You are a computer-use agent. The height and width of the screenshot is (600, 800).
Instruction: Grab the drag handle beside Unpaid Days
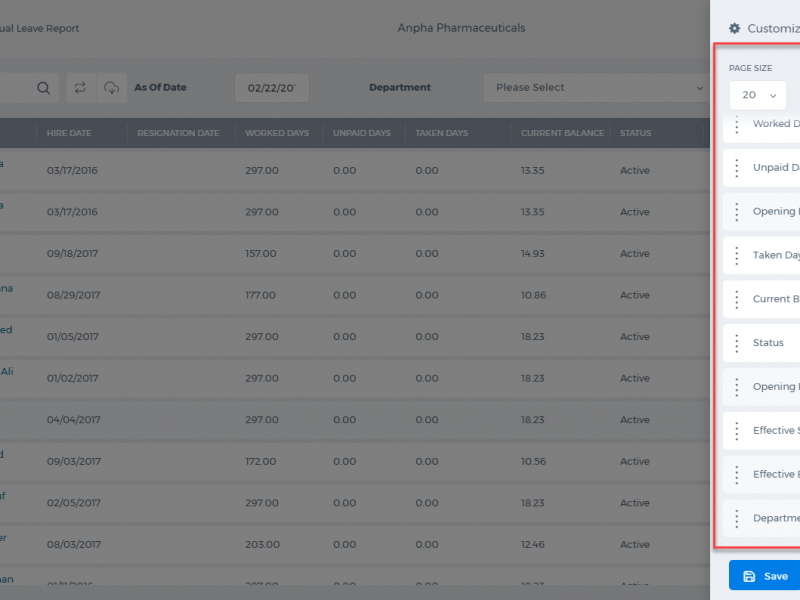(x=737, y=168)
